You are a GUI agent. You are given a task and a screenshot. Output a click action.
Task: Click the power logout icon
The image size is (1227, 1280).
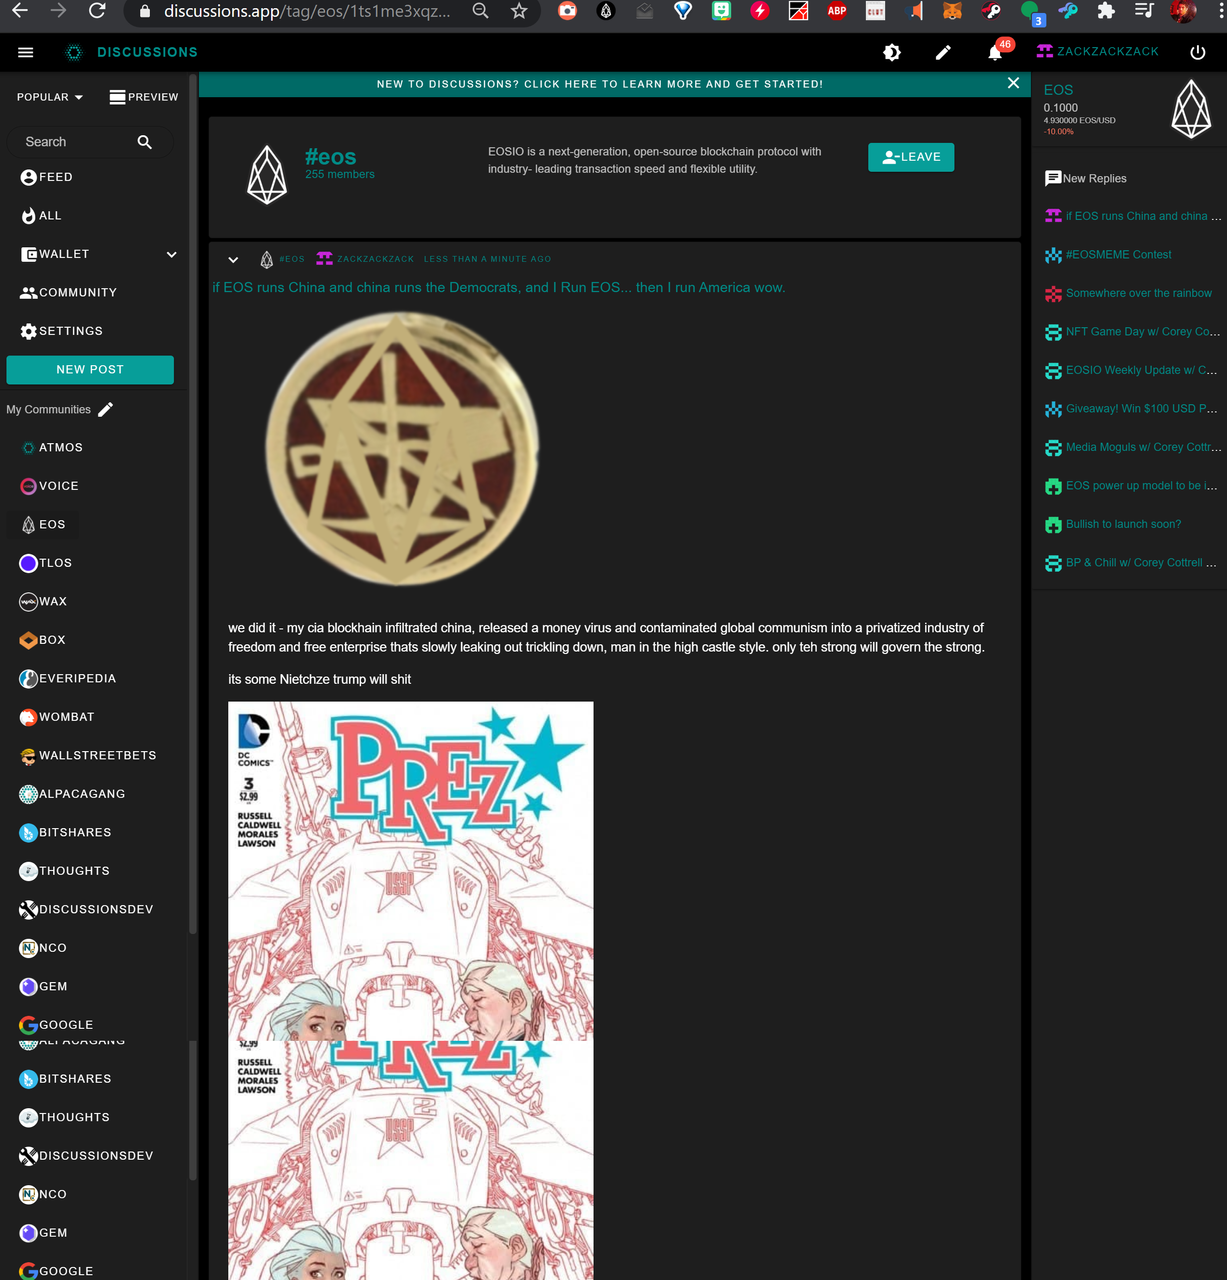click(1198, 52)
